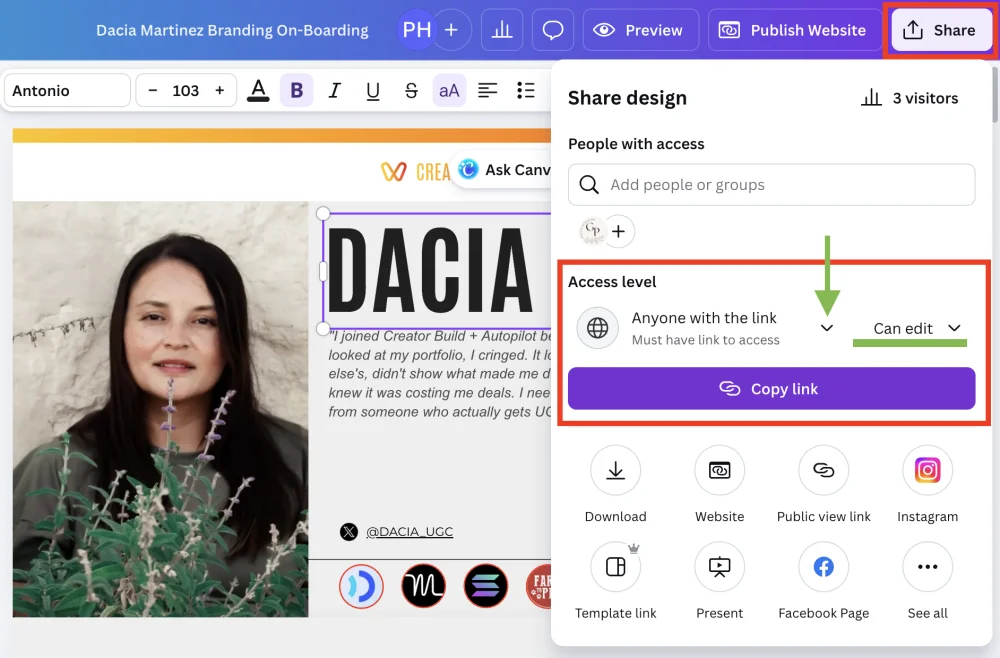
Task: Open the text case (aA) option
Action: point(448,90)
